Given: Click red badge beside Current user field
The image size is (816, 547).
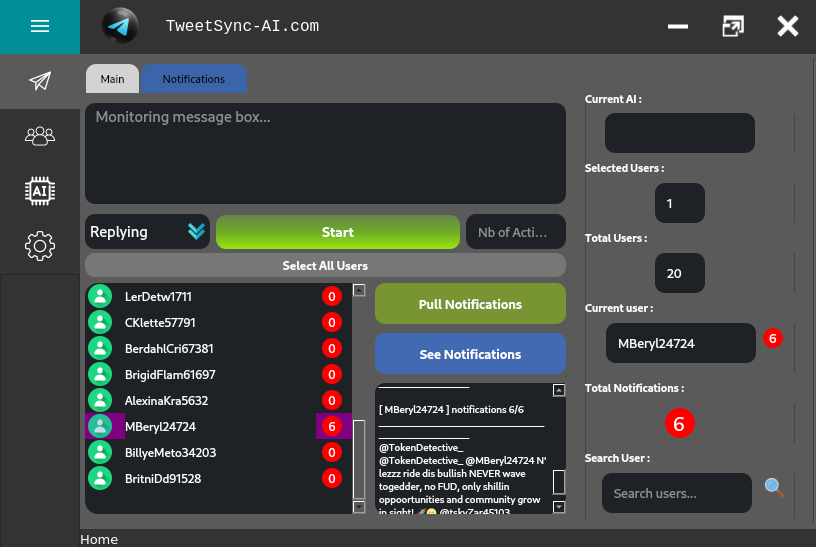Looking at the screenshot, I should pos(772,338).
